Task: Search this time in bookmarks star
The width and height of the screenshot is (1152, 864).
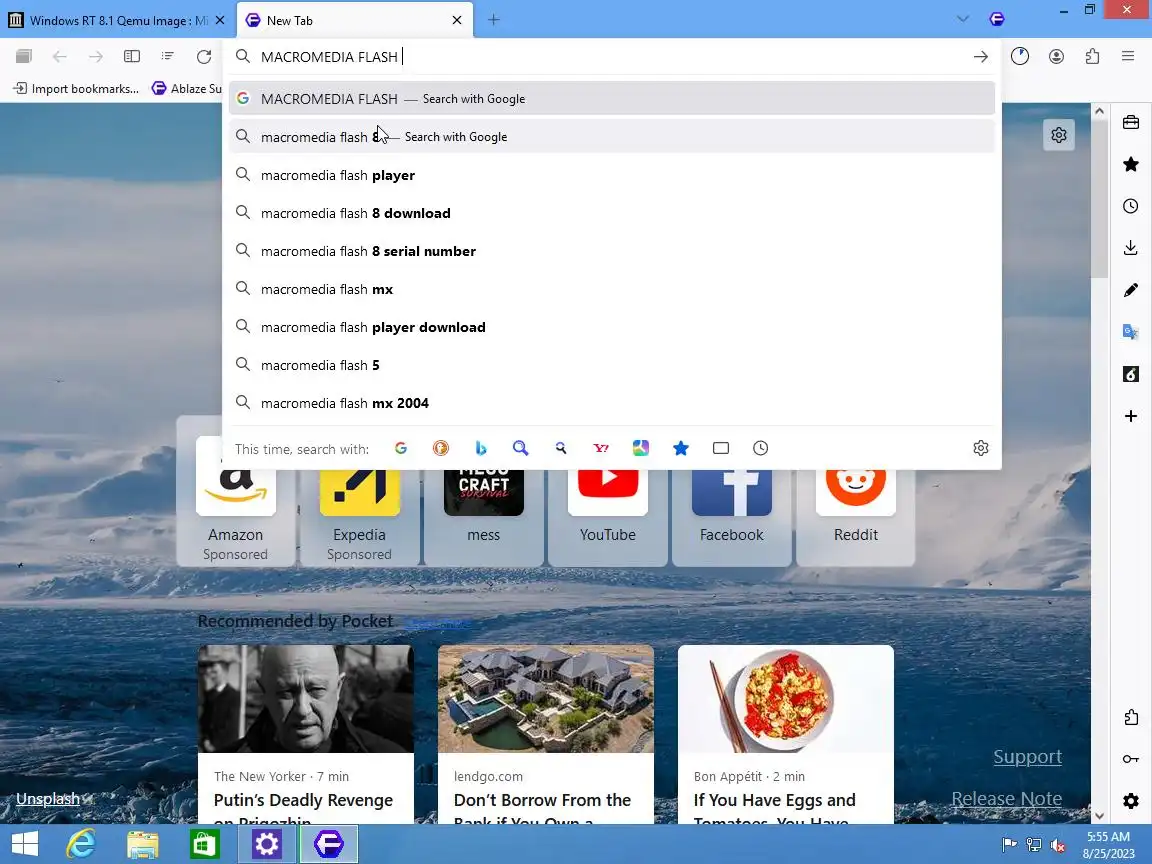Action: coord(681,448)
